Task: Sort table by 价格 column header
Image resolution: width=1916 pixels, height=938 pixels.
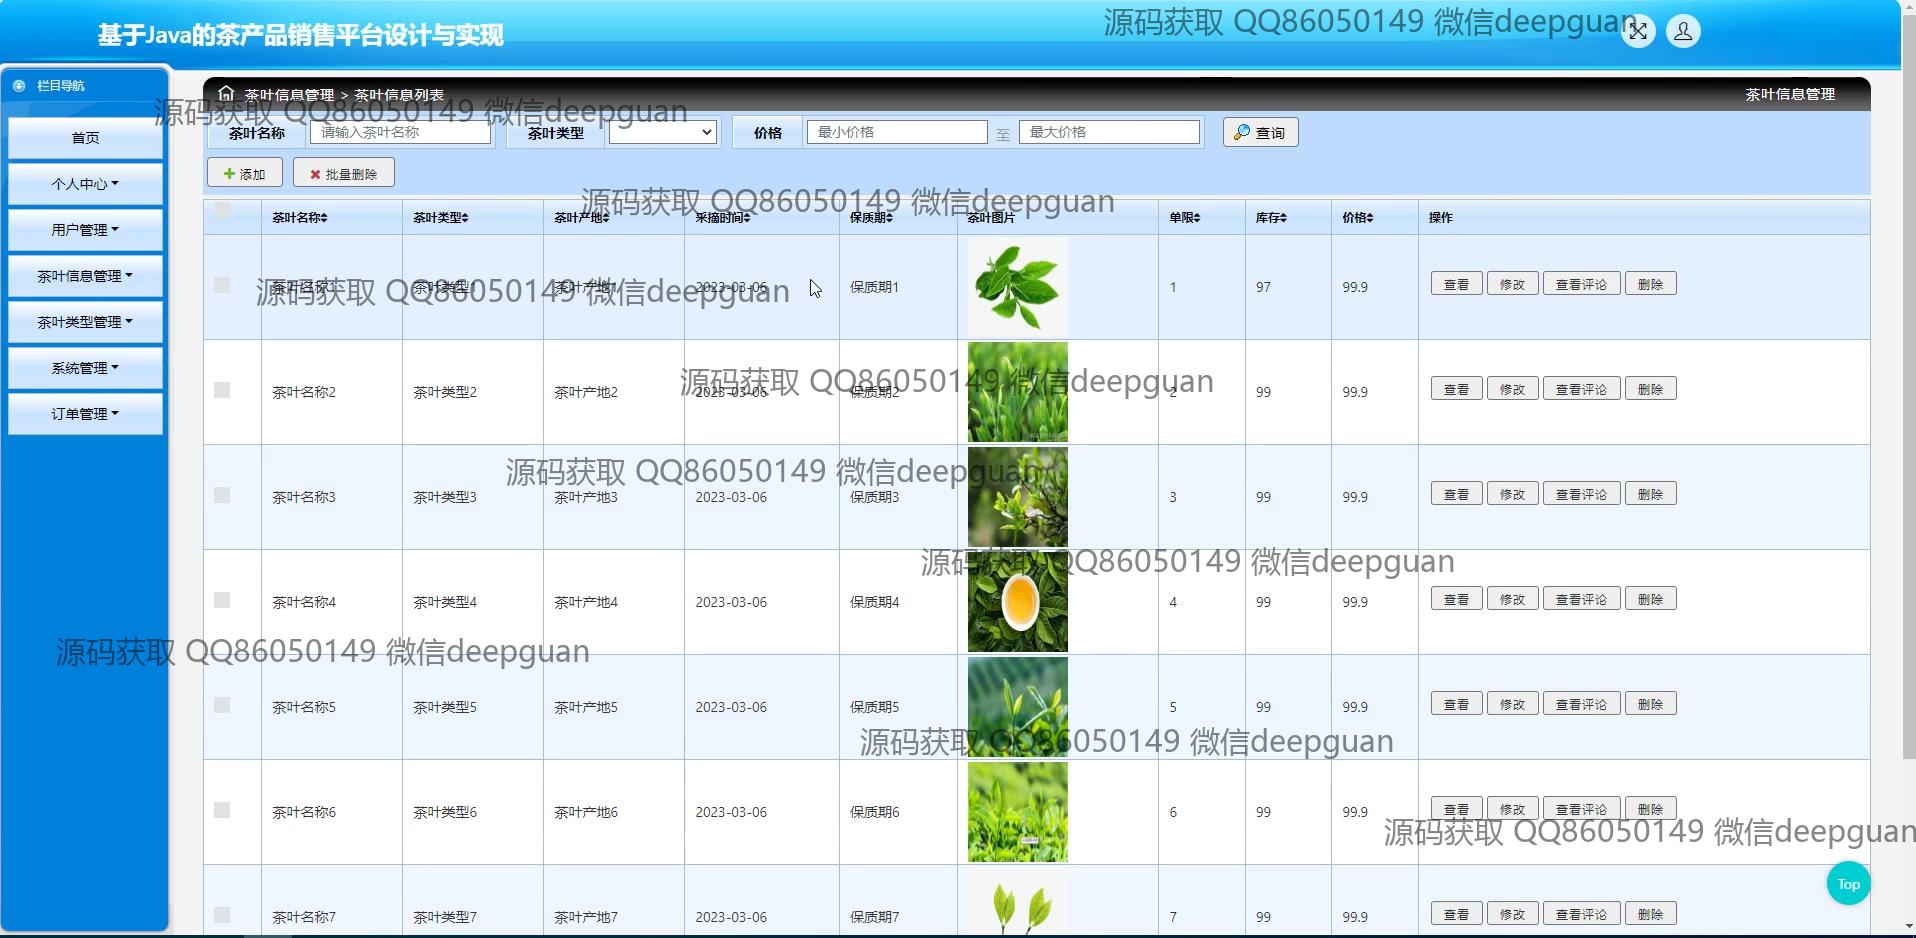Action: 1357,217
